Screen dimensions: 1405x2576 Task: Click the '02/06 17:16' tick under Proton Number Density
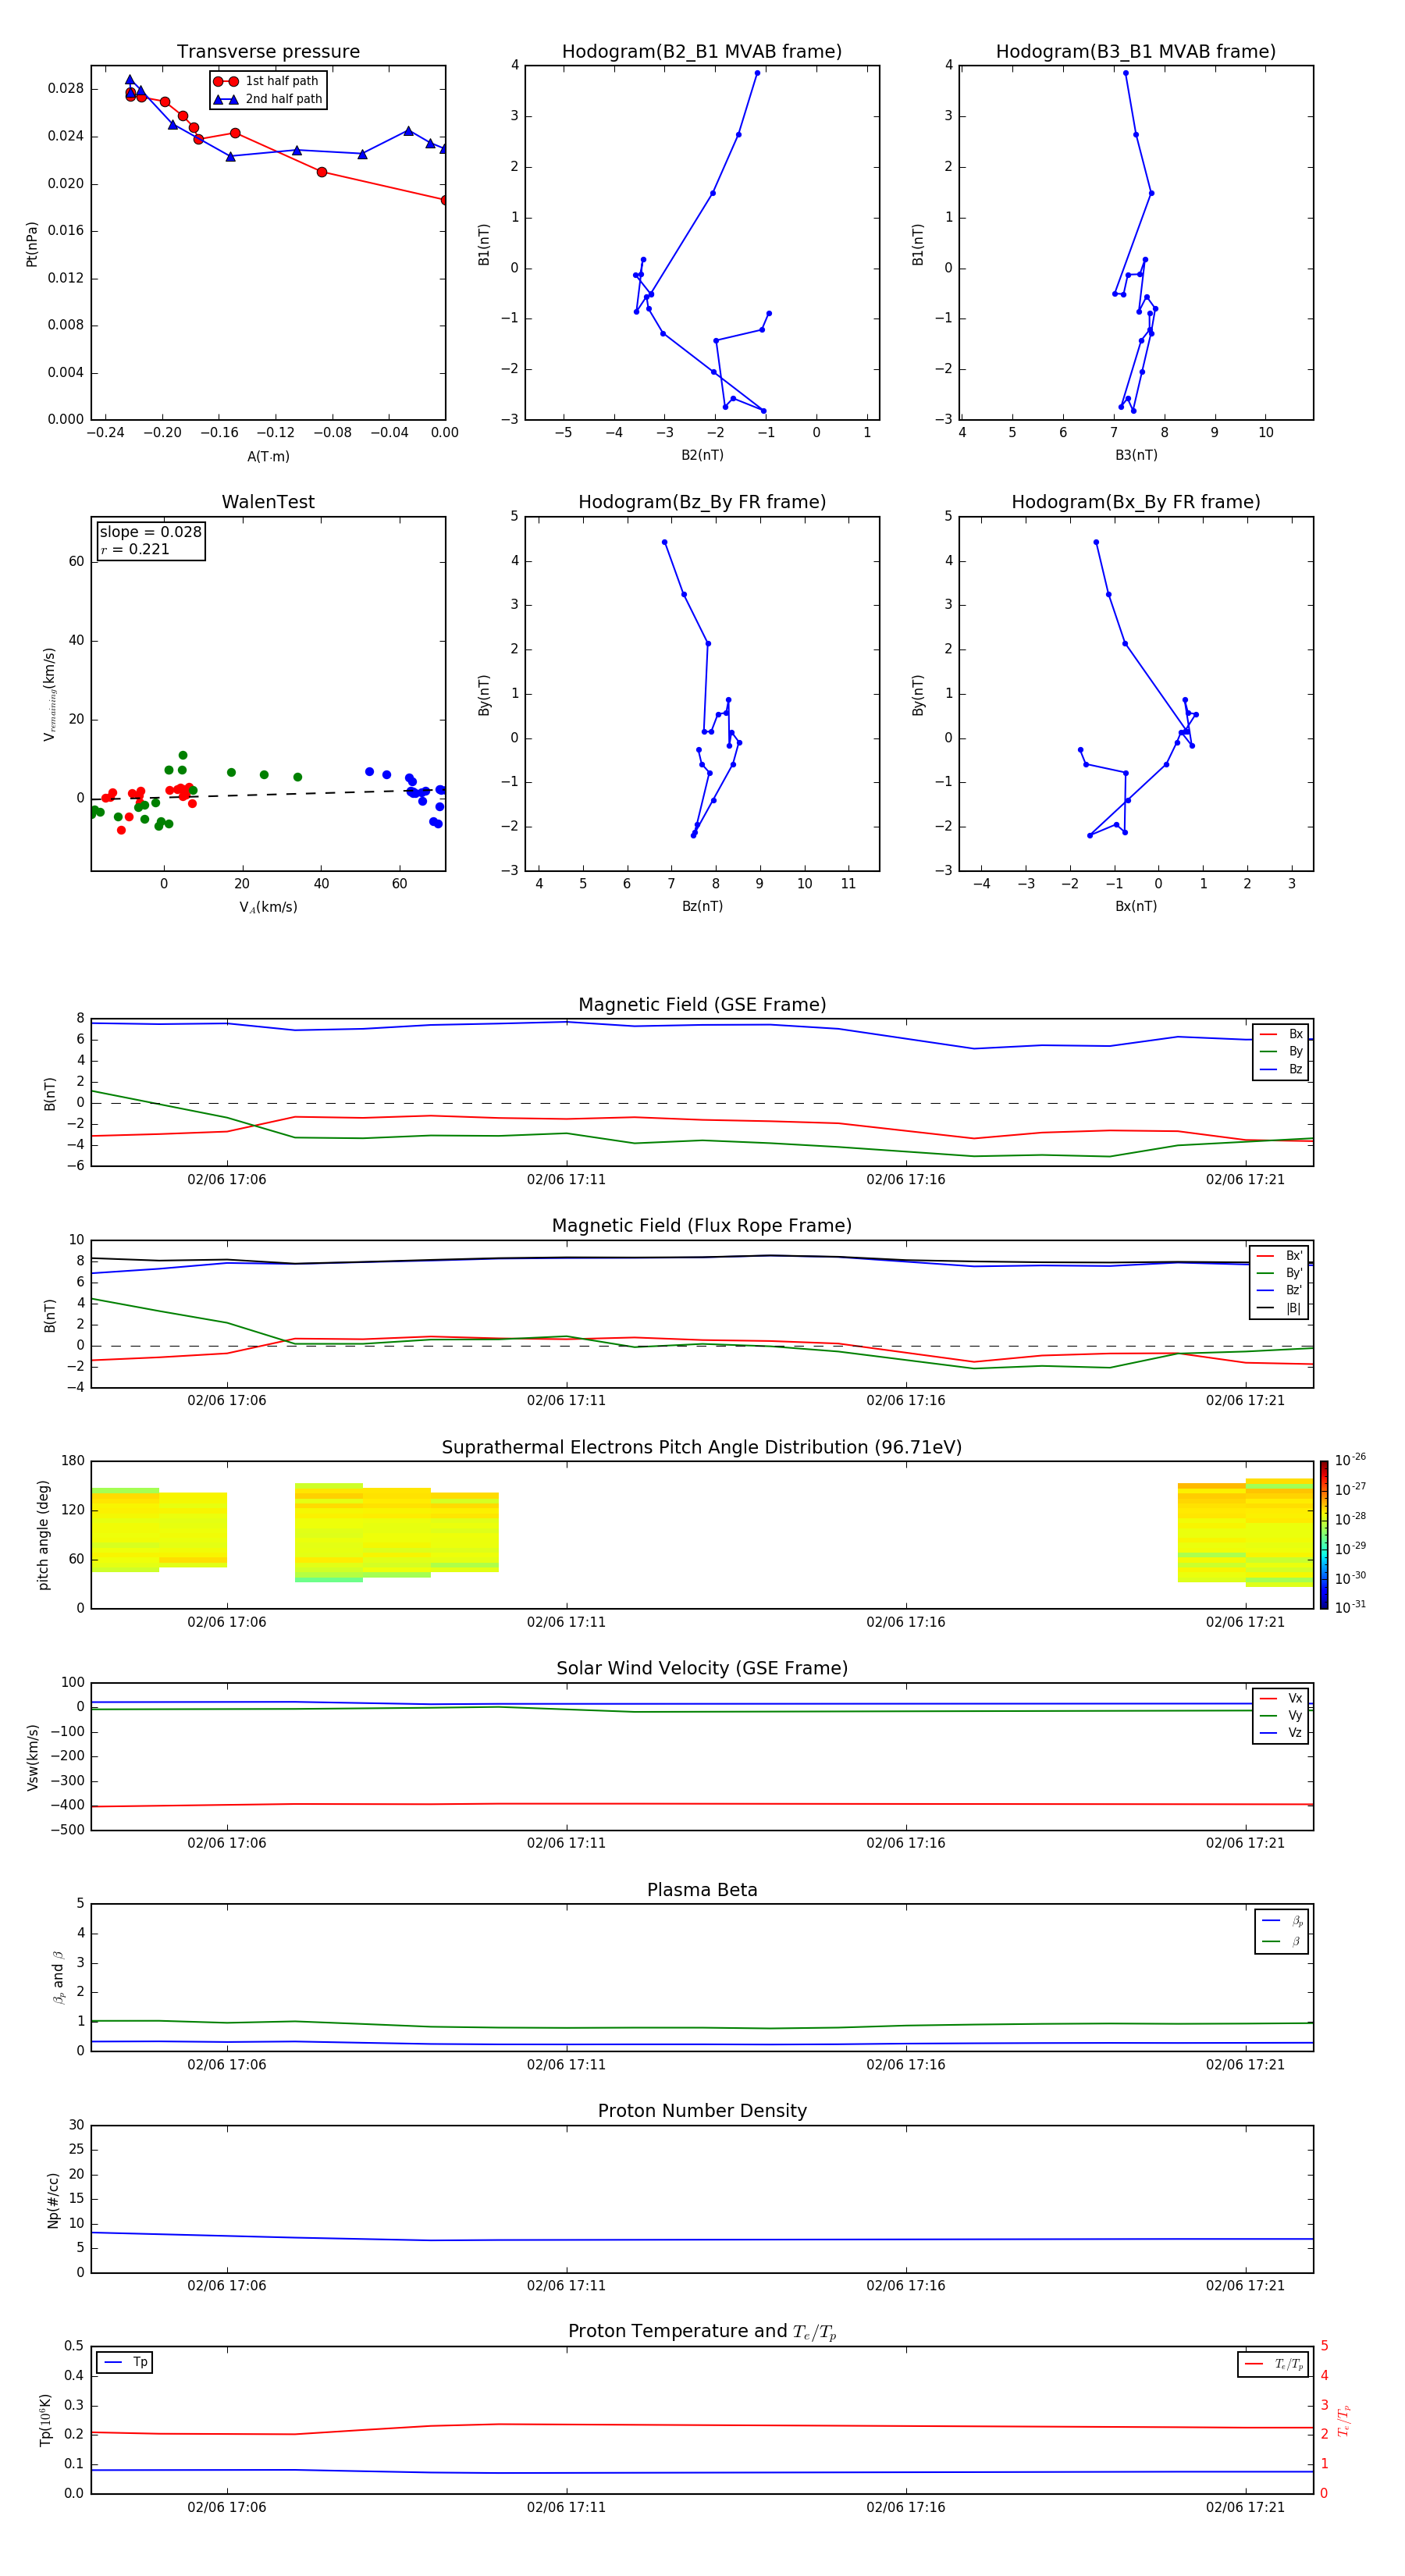(x=905, y=2286)
